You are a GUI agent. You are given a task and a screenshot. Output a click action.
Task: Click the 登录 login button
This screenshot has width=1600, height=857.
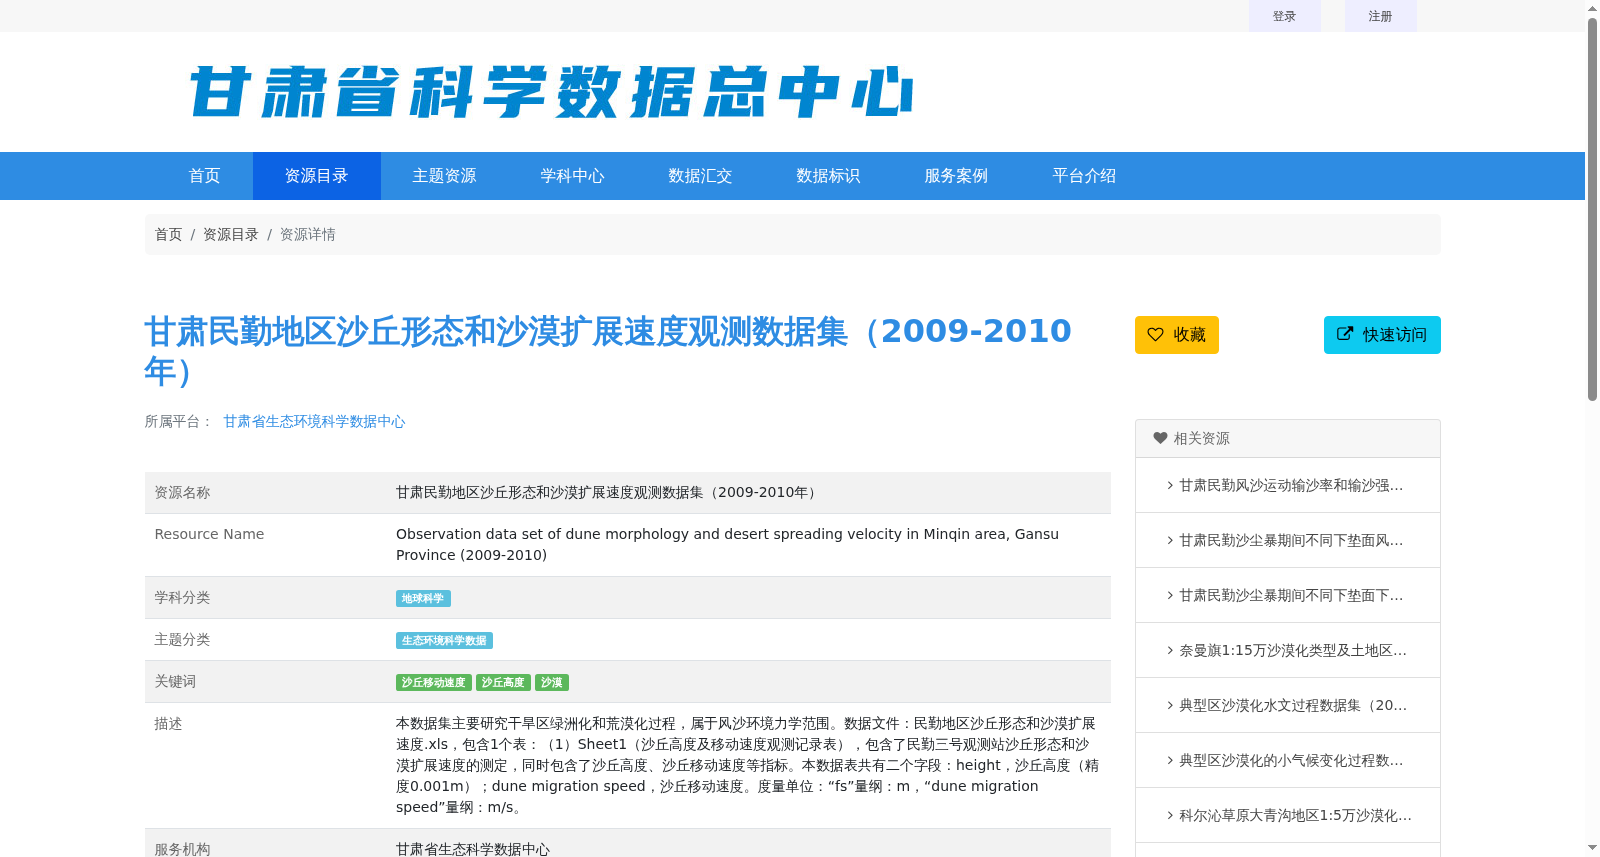[x=1285, y=16]
